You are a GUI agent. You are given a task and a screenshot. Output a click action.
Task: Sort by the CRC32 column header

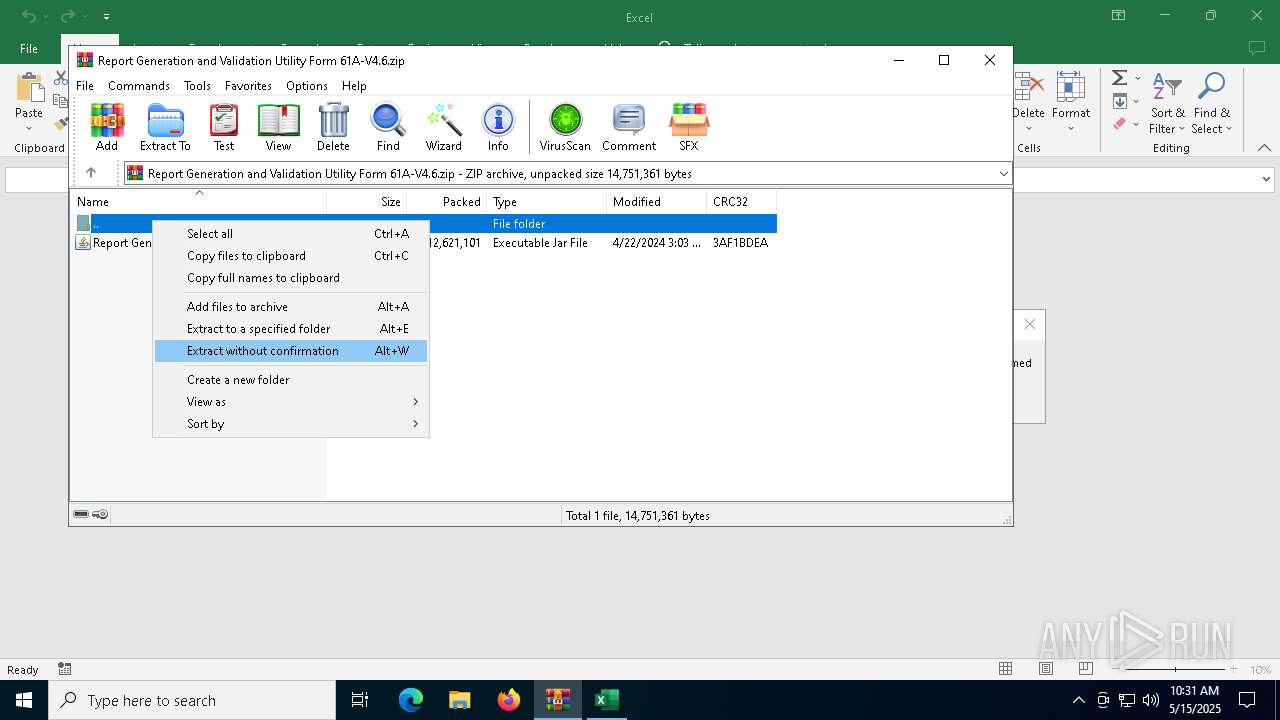[x=741, y=202]
